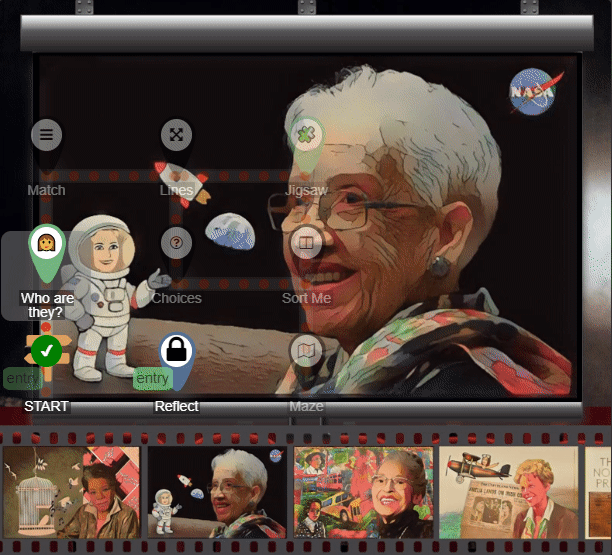Open the Maze map pin
This screenshot has height=555, width=612.
(x=306, y=351)
